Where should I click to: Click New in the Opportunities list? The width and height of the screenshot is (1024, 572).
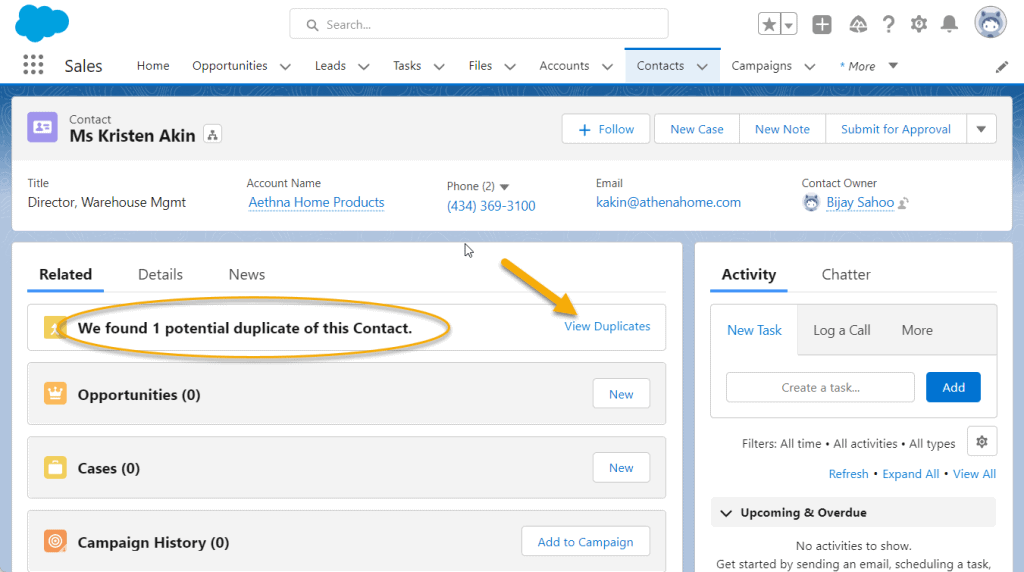pos(621,394)
